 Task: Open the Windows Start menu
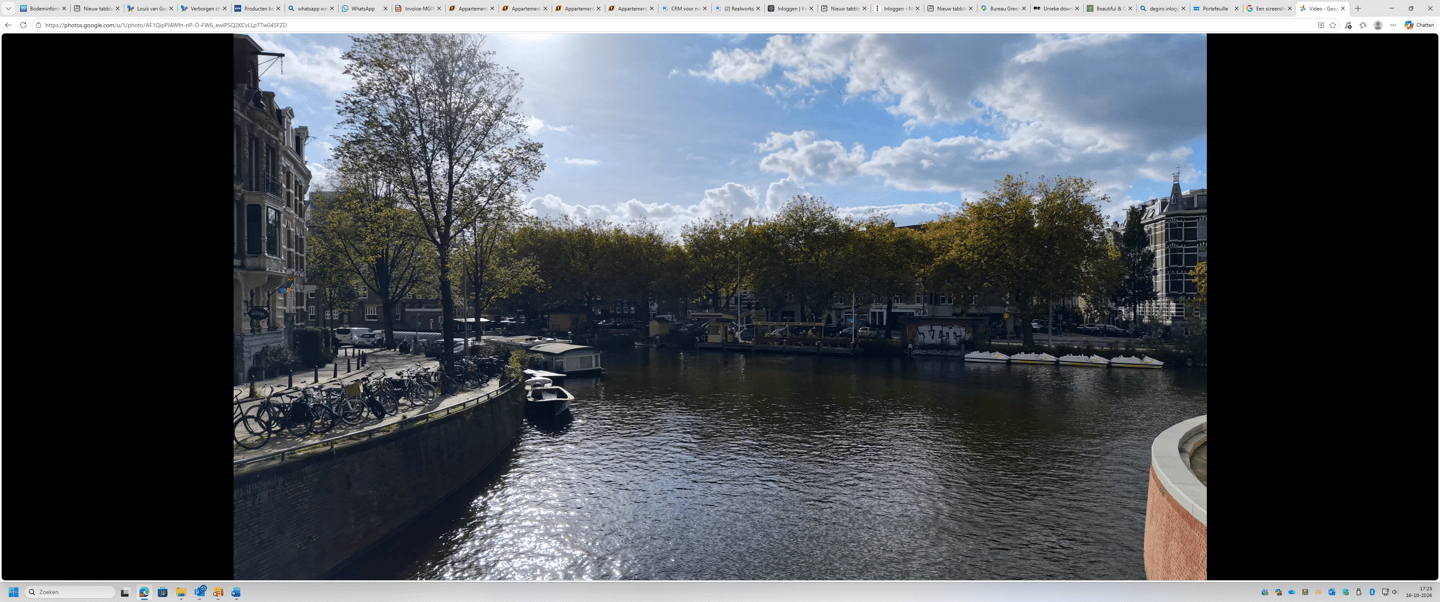click(13, 592)
